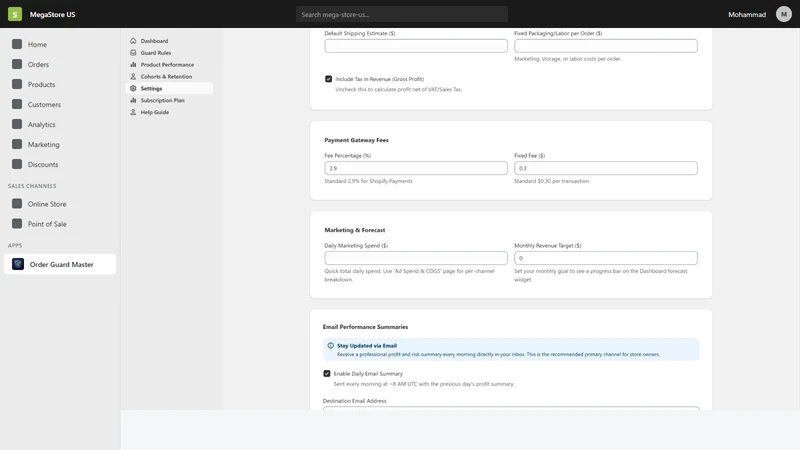Select the Settings menu item

point(169,88)
